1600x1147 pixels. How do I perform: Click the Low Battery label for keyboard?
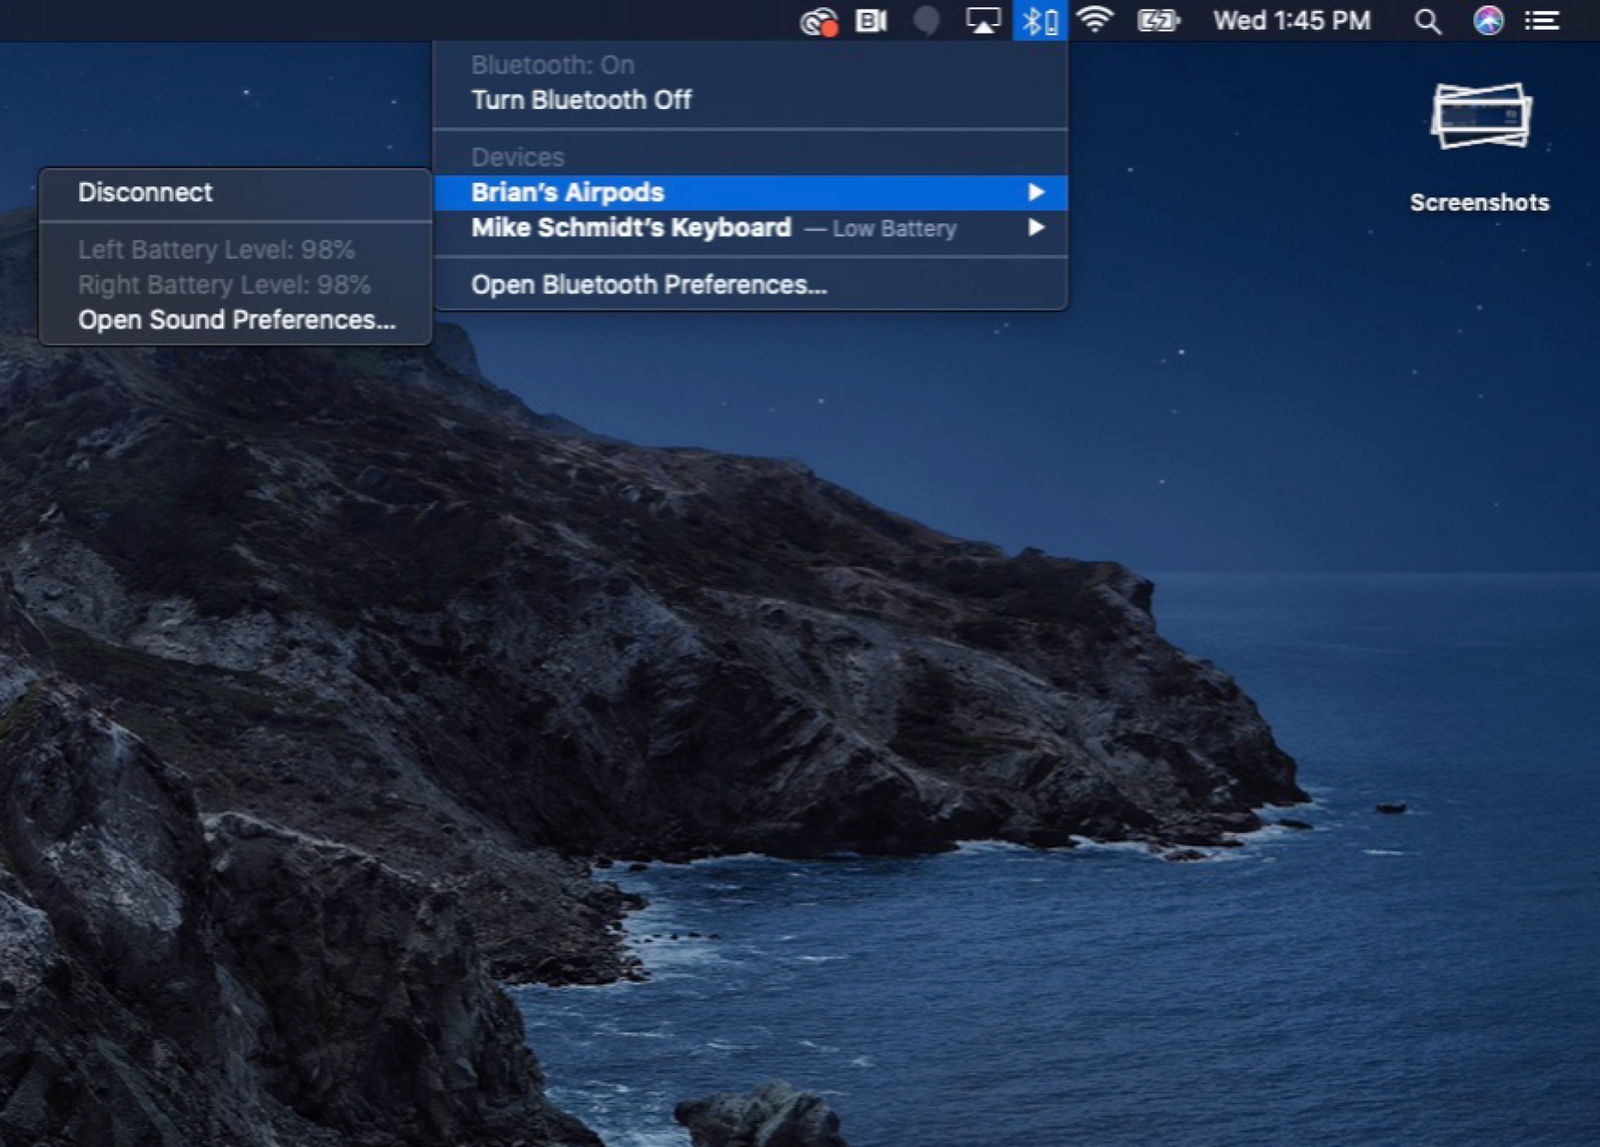point(894,229)
